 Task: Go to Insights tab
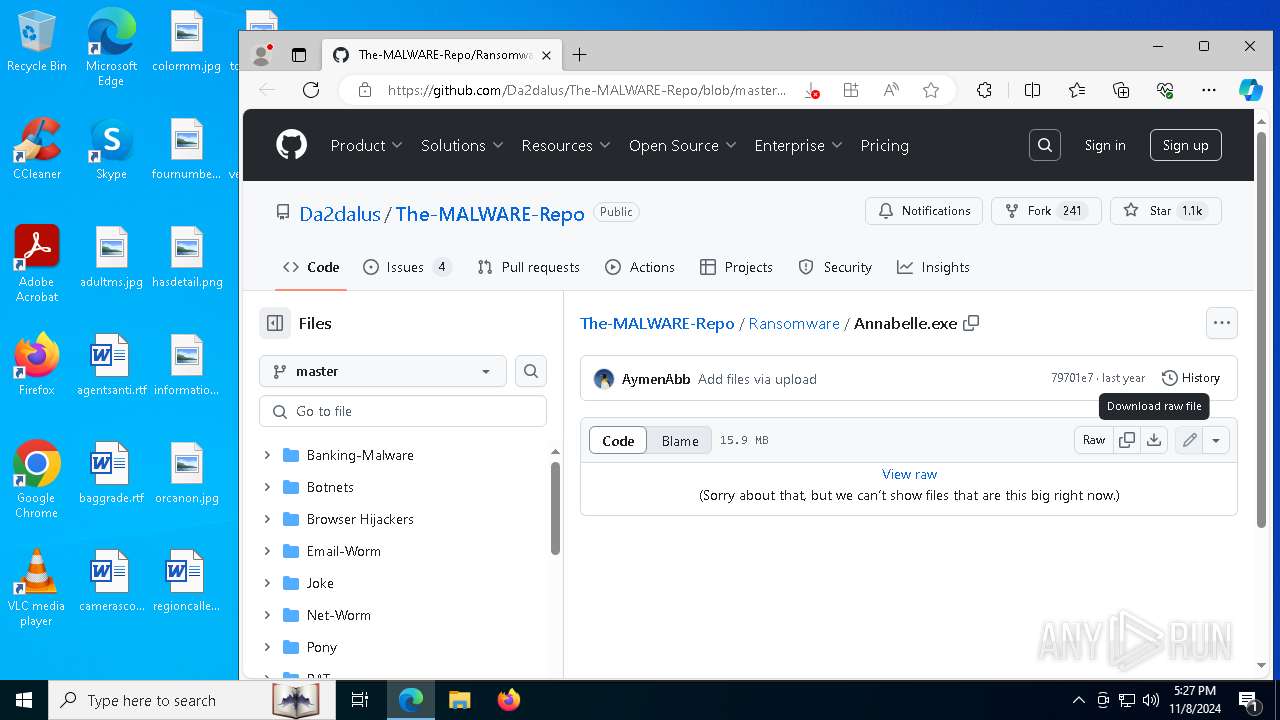point(933,267)
